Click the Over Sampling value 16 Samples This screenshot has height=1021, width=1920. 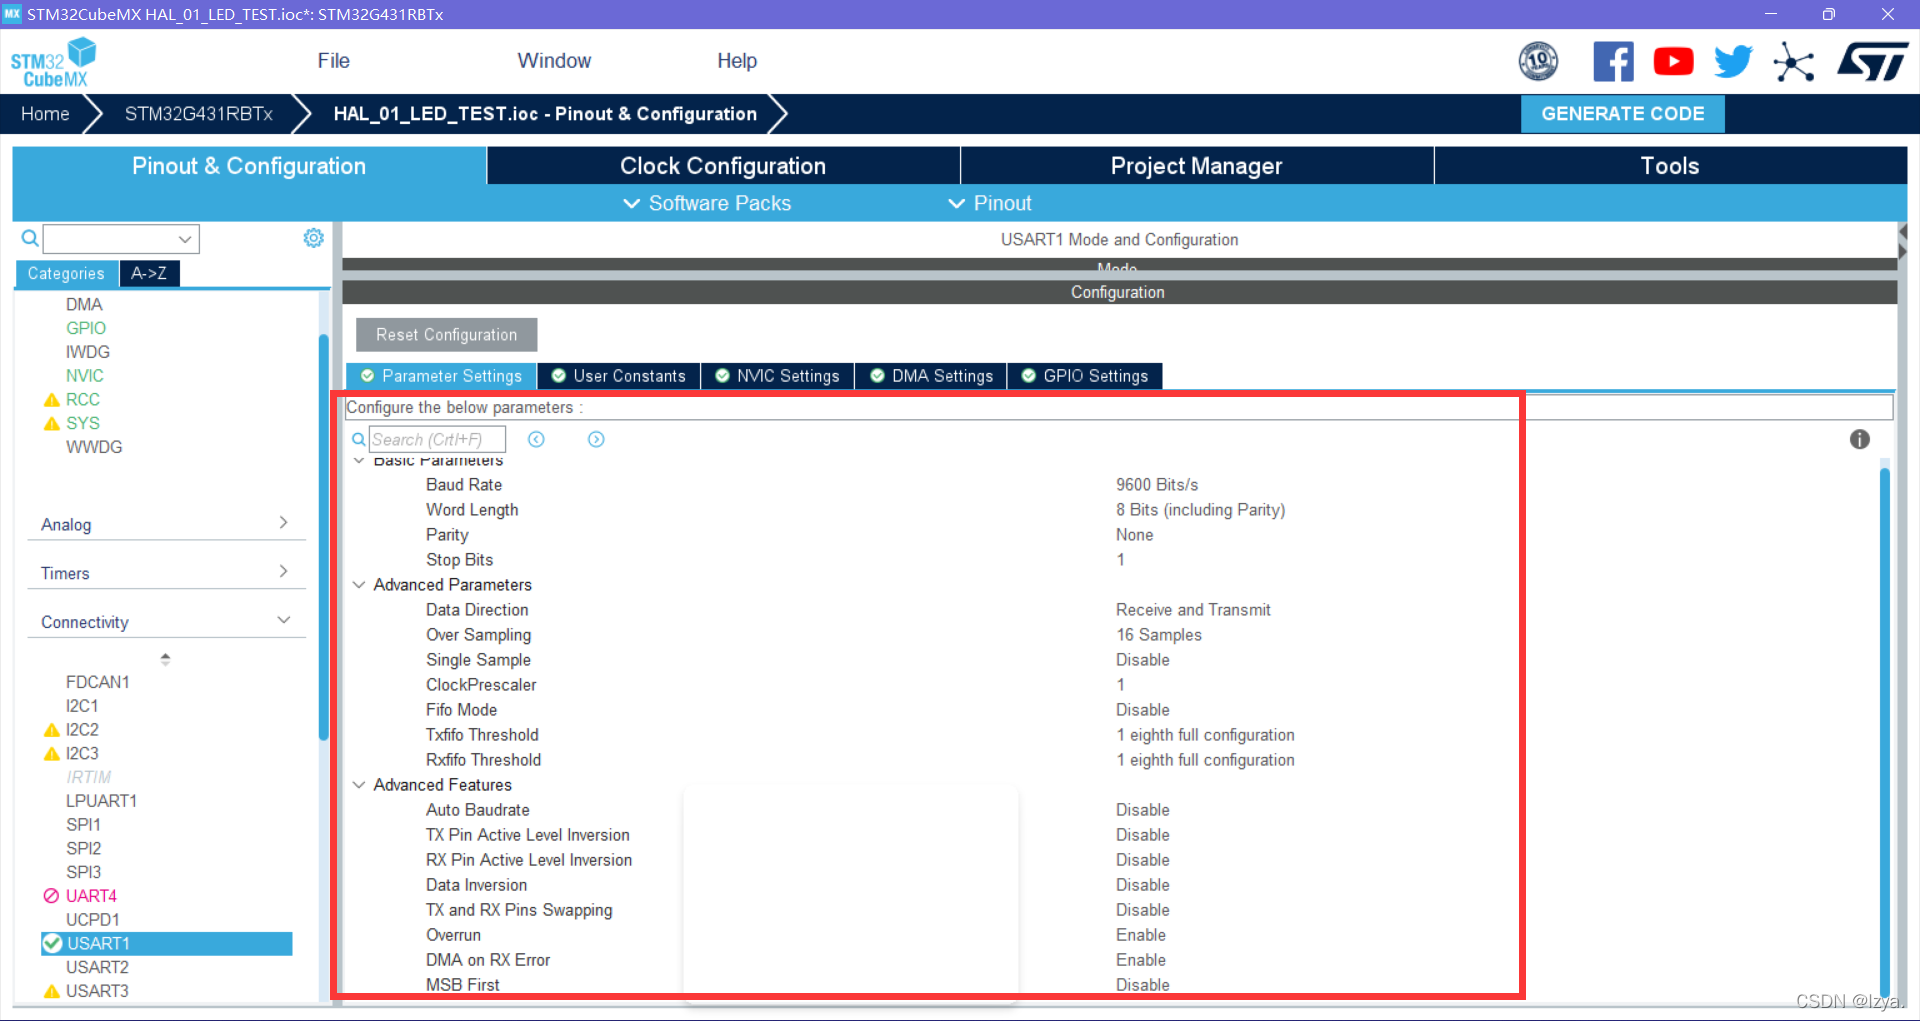coord(1159,635)
